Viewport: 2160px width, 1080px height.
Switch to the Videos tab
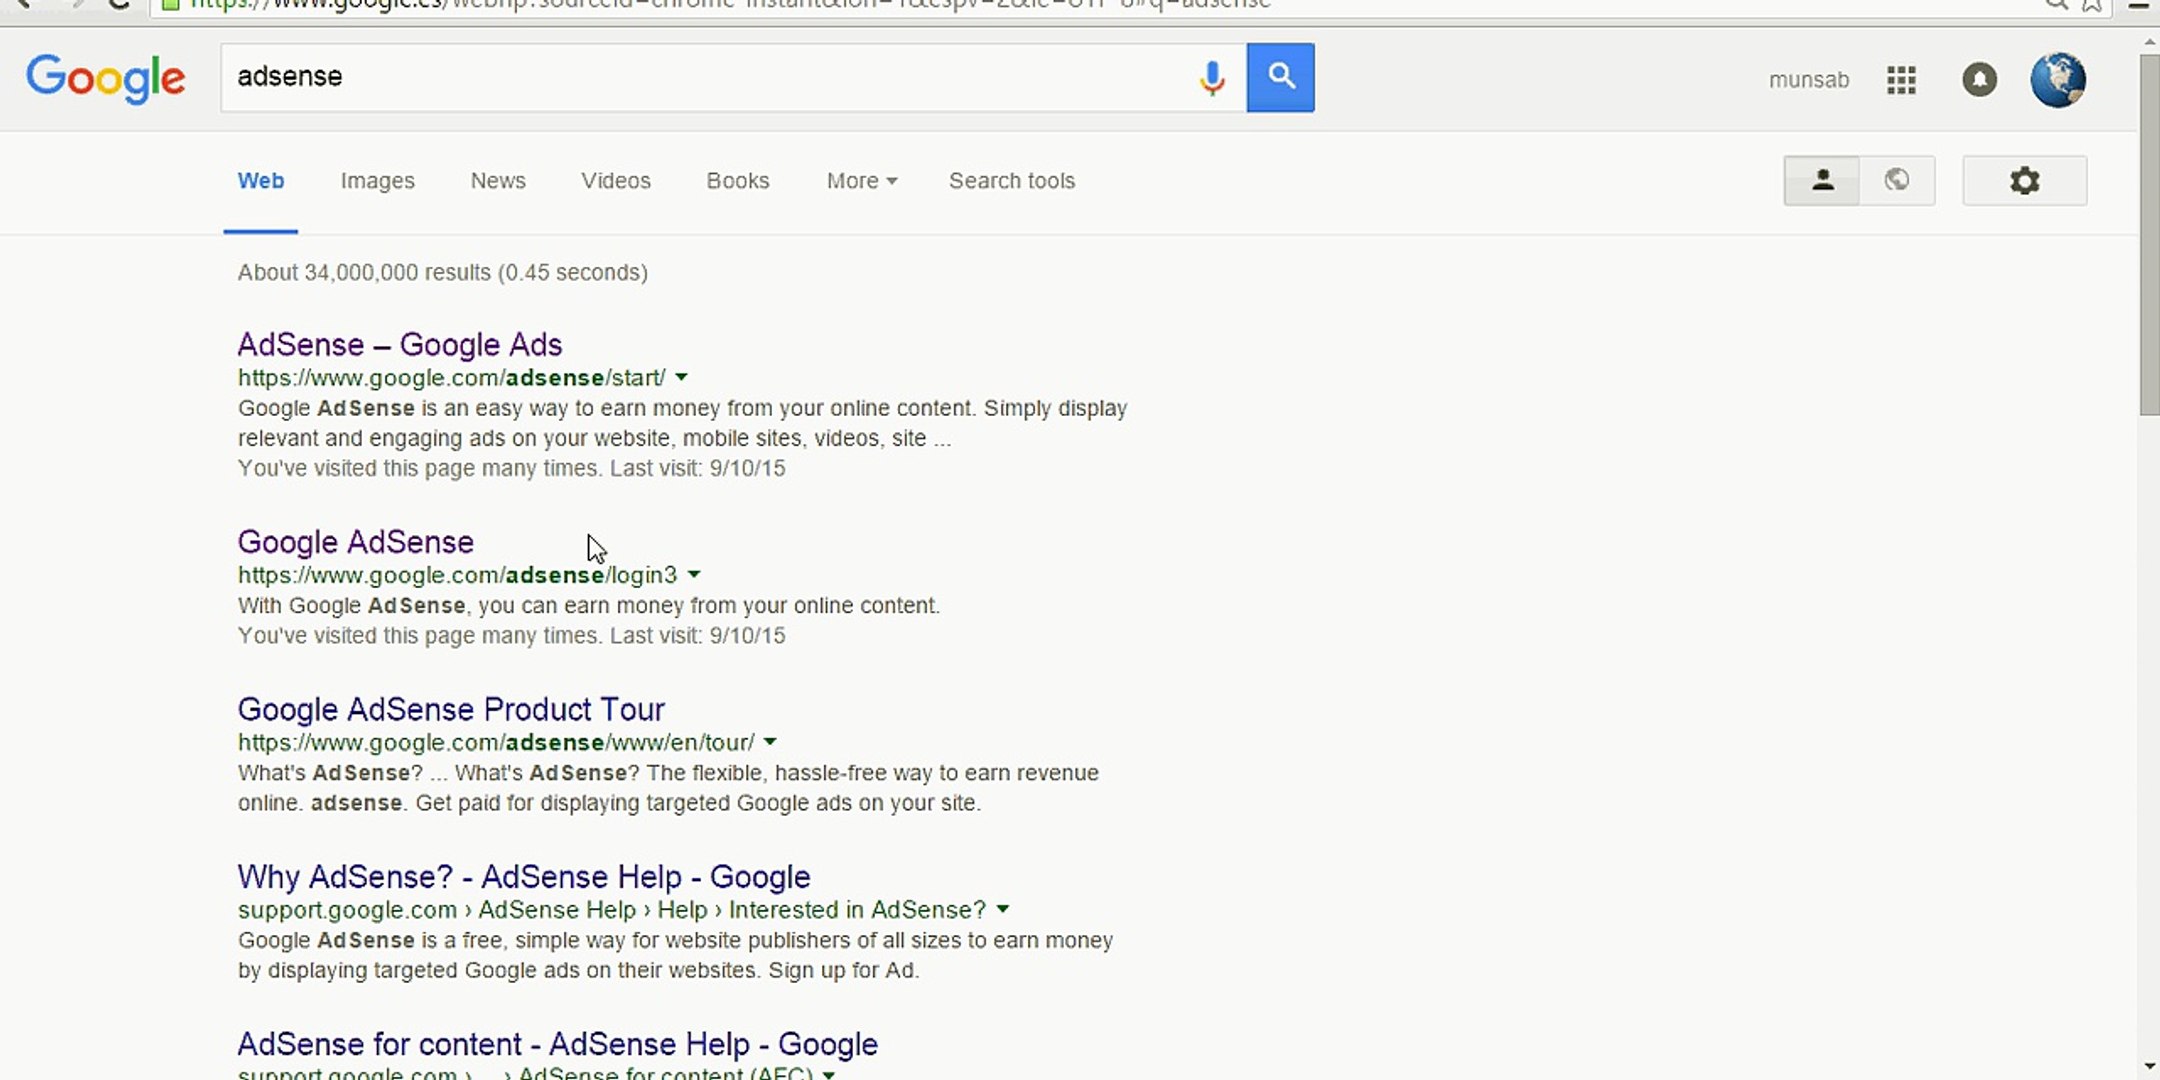coord(615,181)
